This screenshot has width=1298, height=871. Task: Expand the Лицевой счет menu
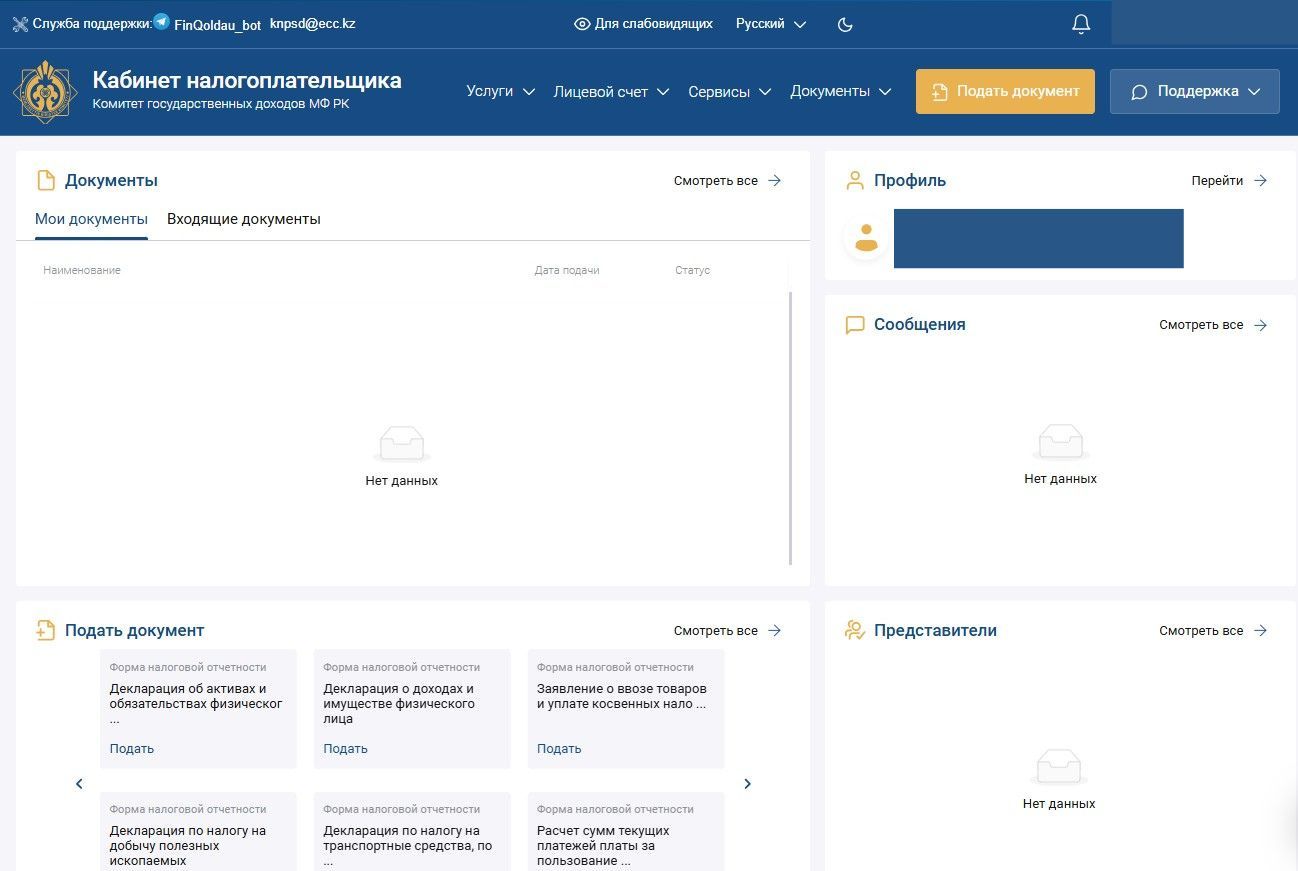(x=614, y=91)
